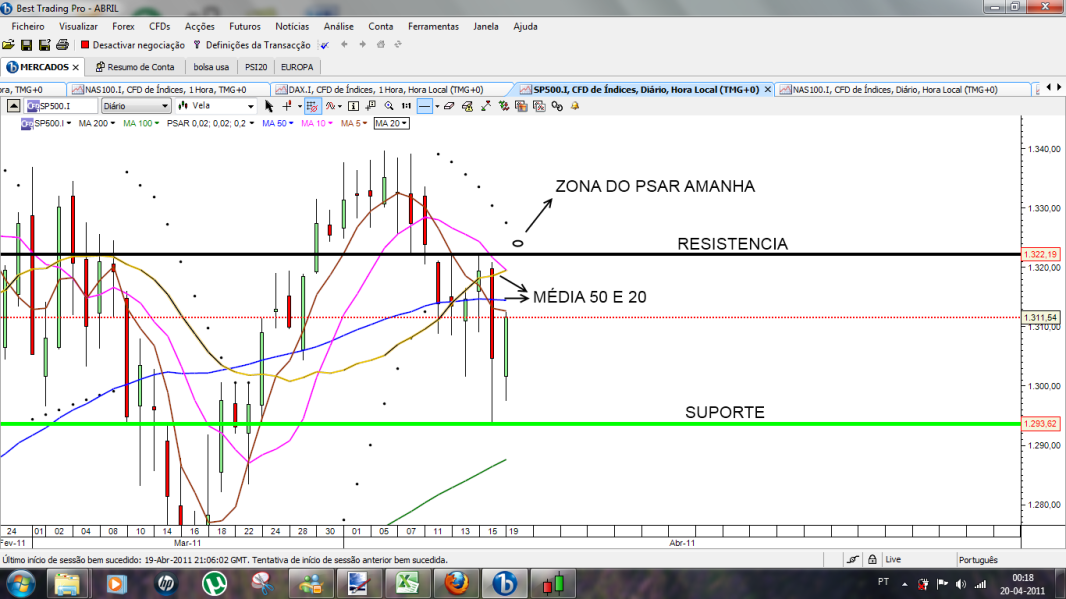The image size is (1066, 599).
Task: Switch to EUROPA tab
Action: [x=297, y=67]
